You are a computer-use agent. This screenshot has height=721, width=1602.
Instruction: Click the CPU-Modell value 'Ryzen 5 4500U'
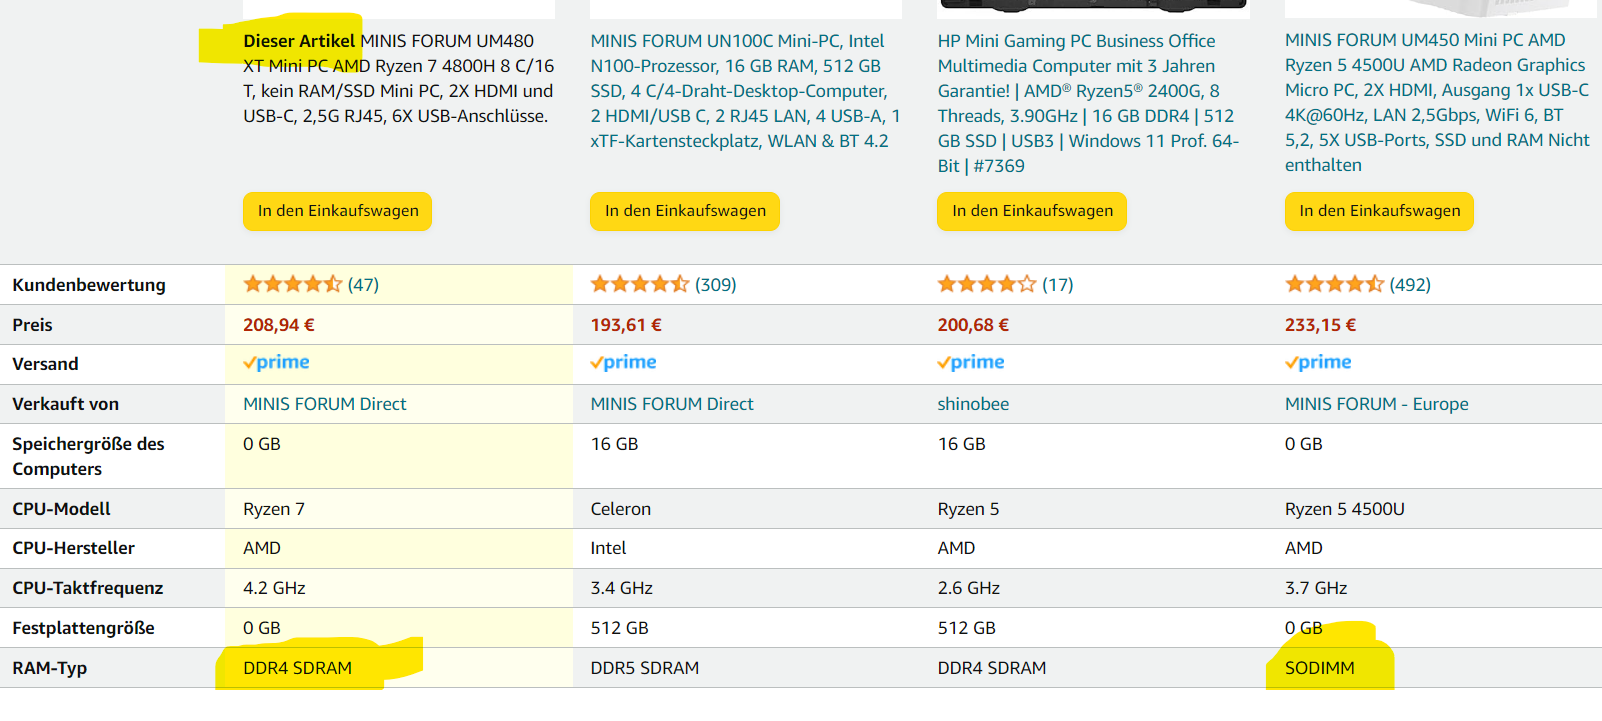click(x=1345, y=509)
